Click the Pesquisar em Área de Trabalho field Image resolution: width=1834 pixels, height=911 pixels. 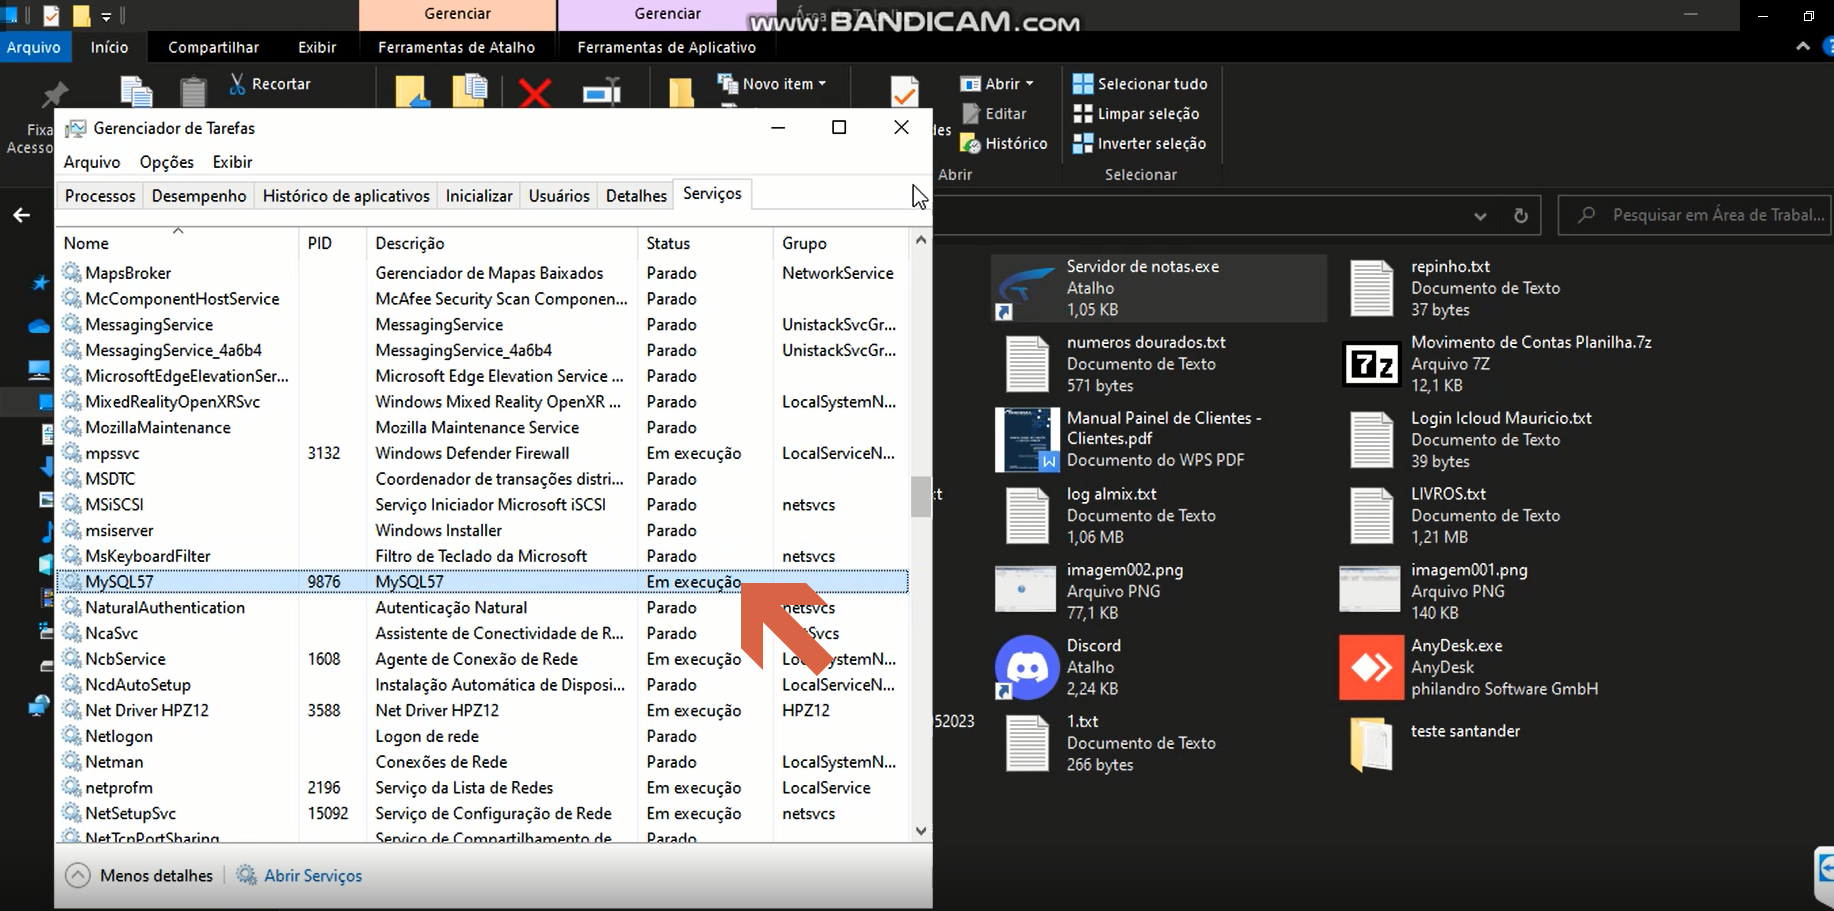click(x=1695, y=215)
